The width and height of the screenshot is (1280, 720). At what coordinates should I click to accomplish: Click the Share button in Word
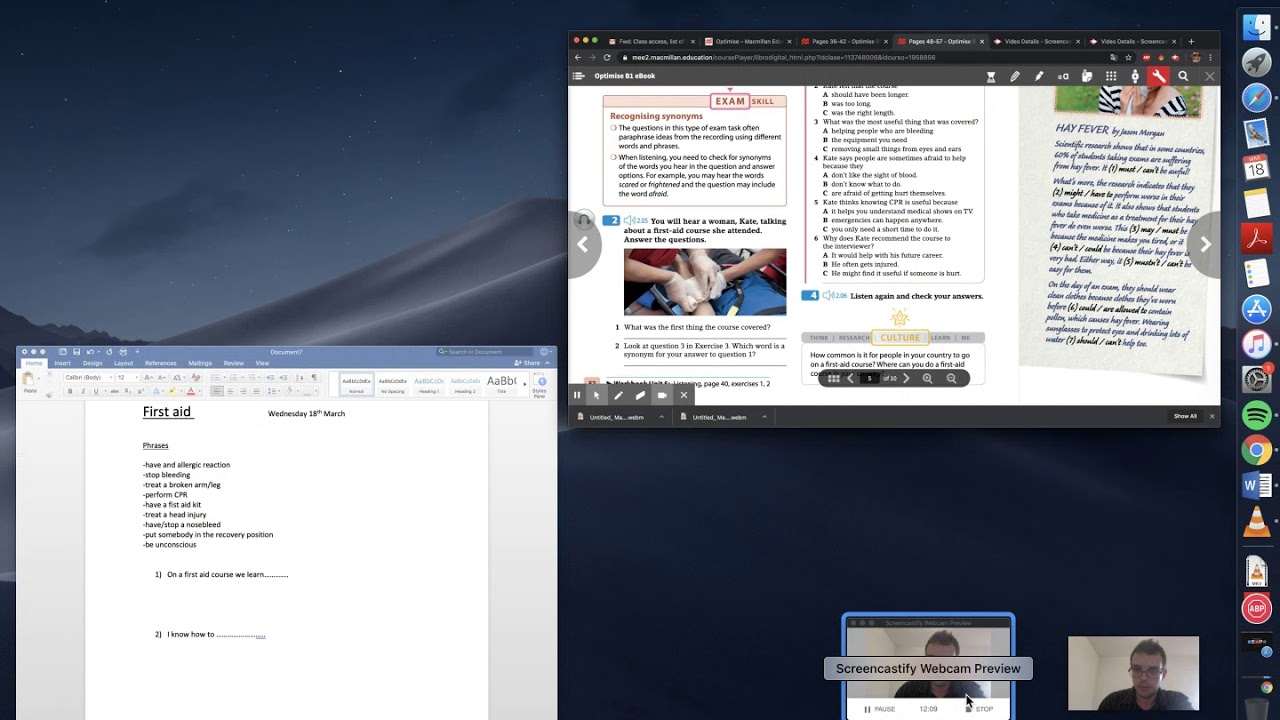pos(525,363)
